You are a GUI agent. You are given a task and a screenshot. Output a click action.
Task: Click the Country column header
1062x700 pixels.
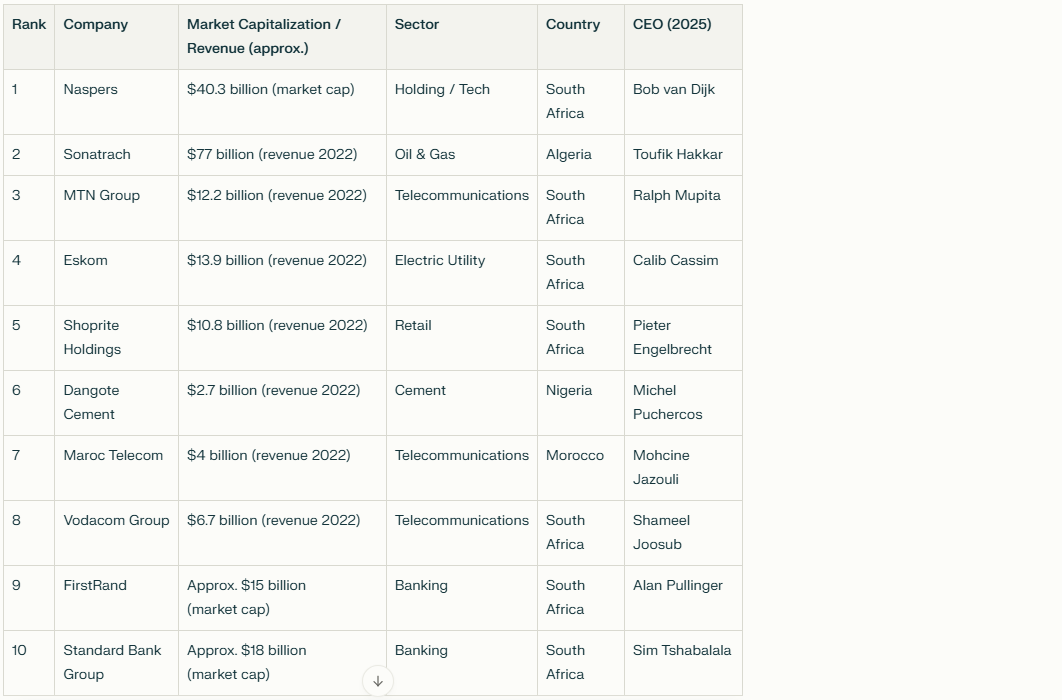[x=573, y=25]
